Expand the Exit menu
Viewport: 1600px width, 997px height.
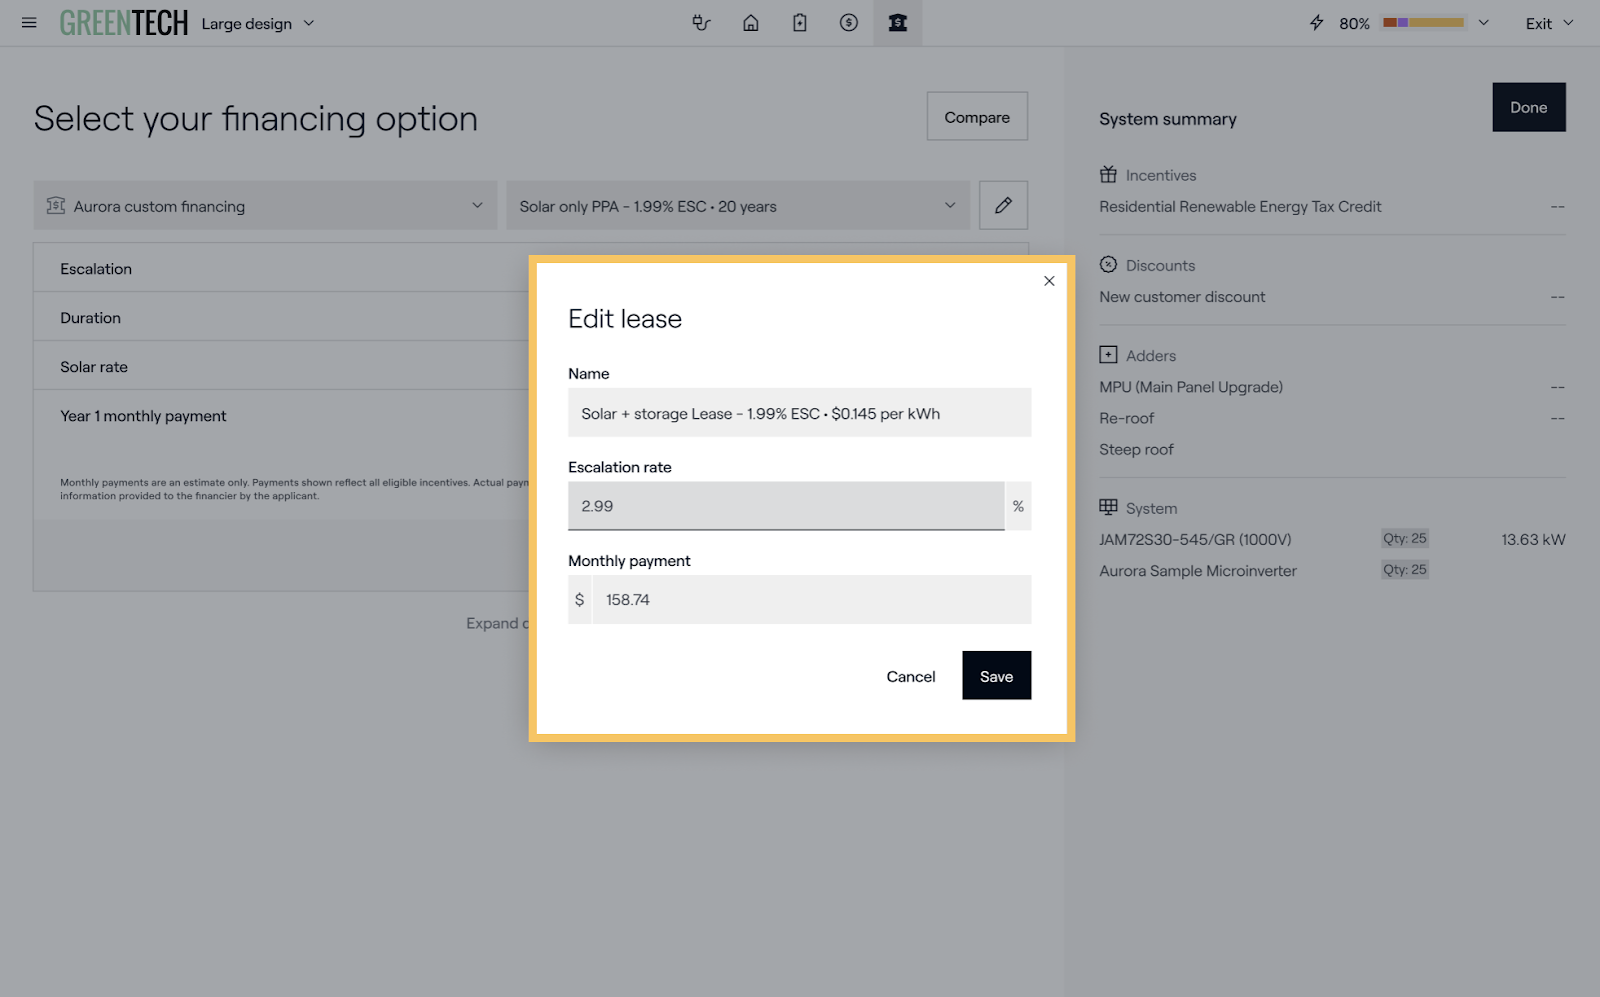[x=1548, y=23]
